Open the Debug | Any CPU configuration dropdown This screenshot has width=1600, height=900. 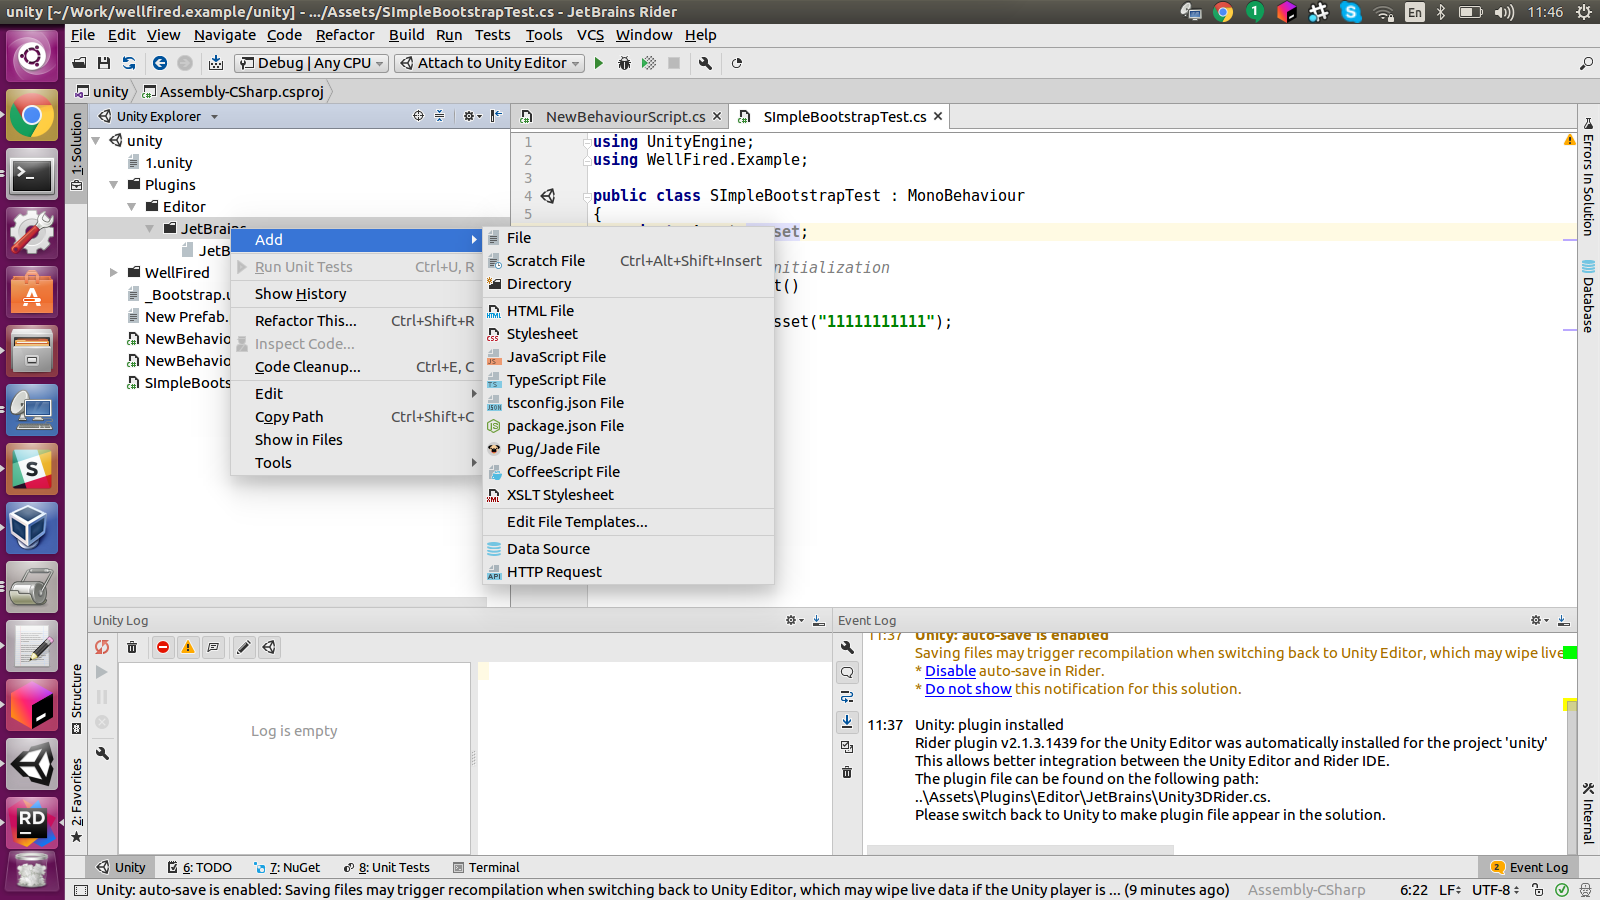pos(311,63)
